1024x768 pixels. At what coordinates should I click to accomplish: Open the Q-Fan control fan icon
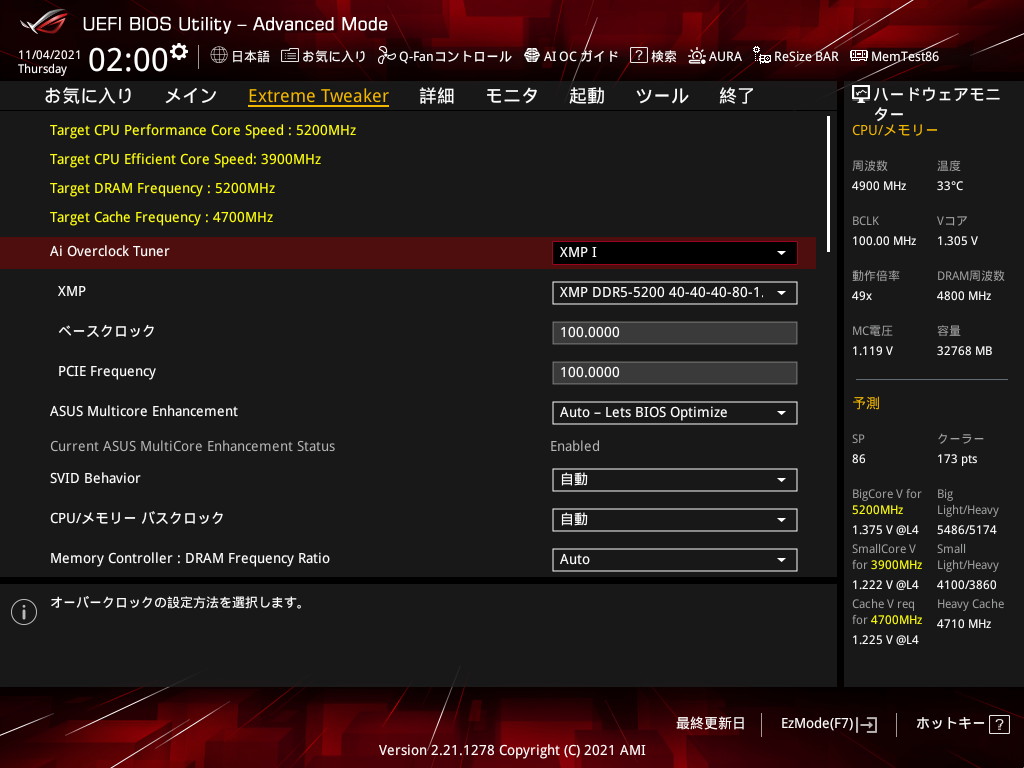click(x=386, y=56)
